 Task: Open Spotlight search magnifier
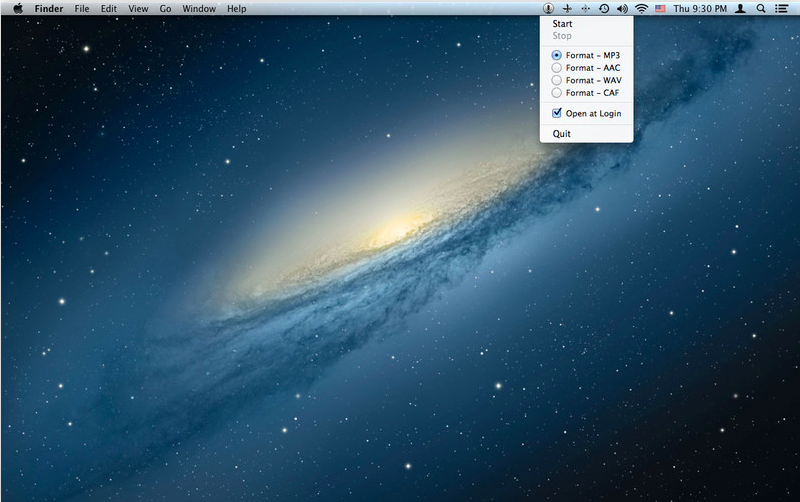[x=761, y=8]
